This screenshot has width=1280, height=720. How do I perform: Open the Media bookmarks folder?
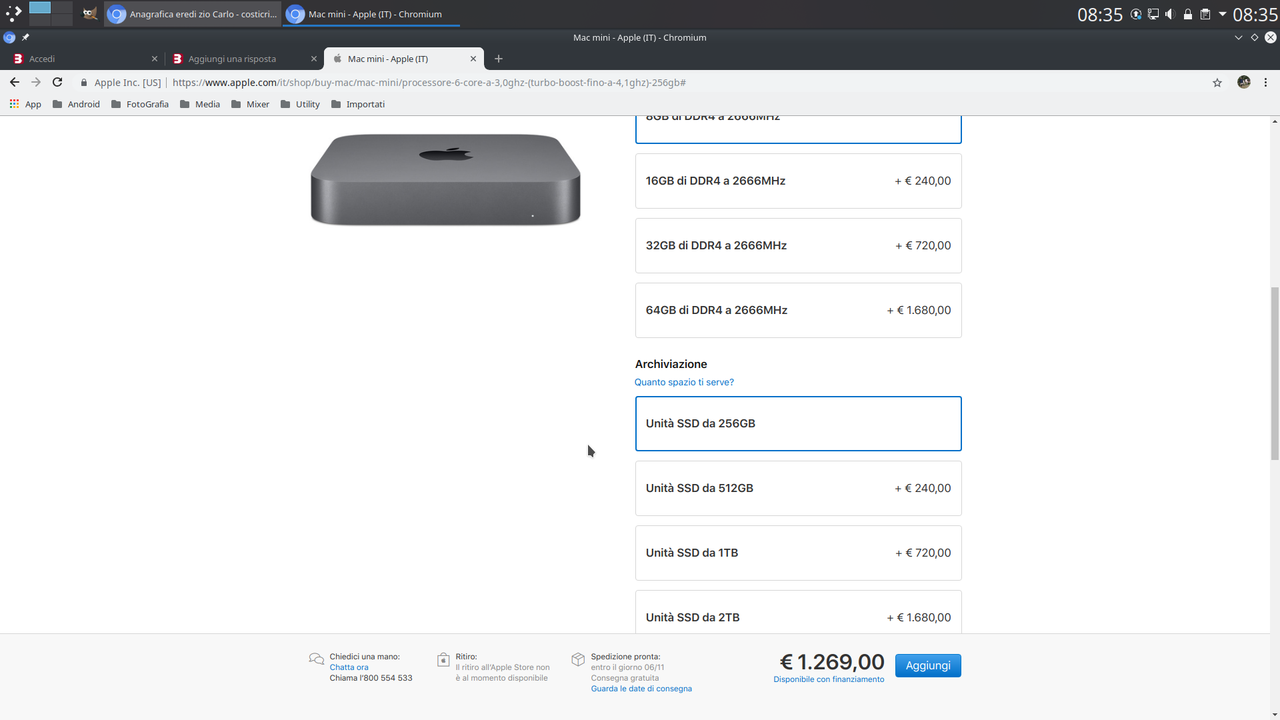[x=200, y=104]
